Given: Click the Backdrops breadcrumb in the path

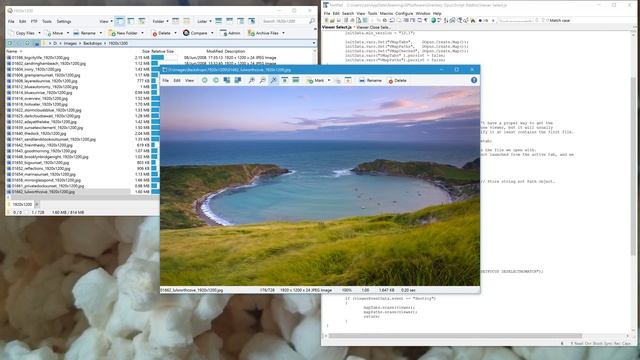Looking at the screenshot, I should click(x=92, y=43).
